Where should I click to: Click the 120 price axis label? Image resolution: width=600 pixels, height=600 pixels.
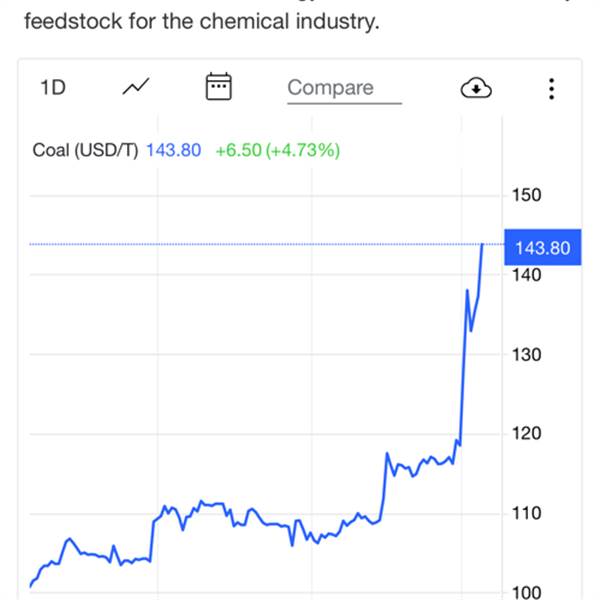point(526,433)
